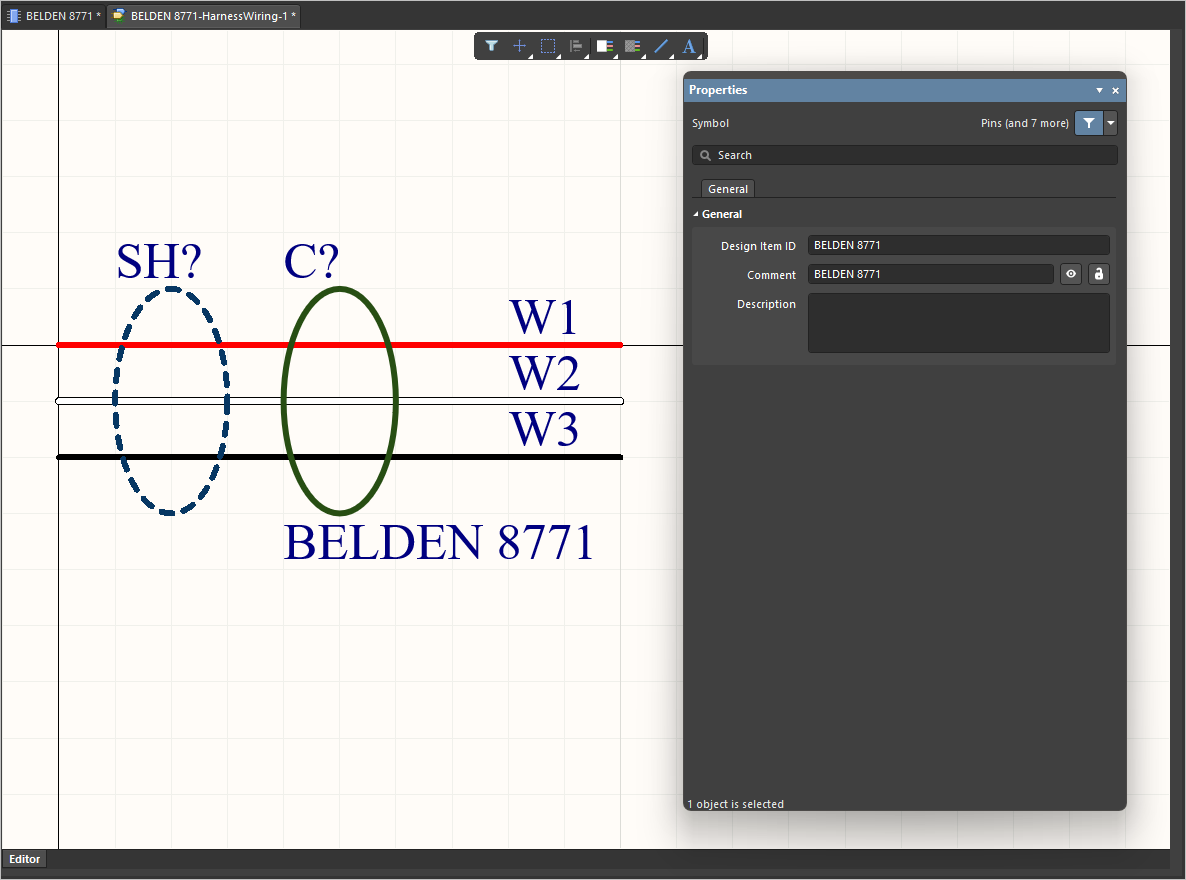Open the Properties panel options menu arrow
Screen dimensions: 1186x880
[x=1099, y=90]
